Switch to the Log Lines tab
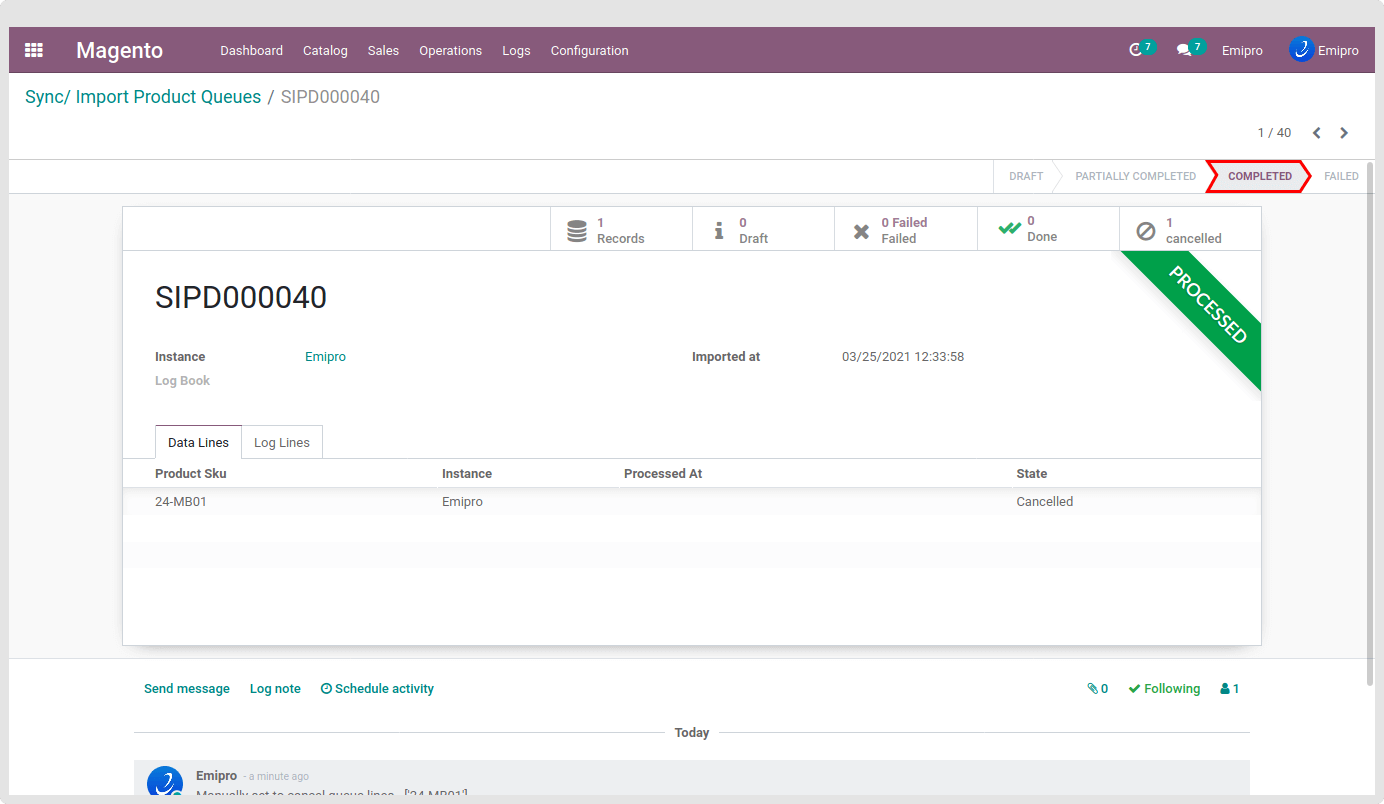Screen dimensions: 1384x804 pos(282,442)
